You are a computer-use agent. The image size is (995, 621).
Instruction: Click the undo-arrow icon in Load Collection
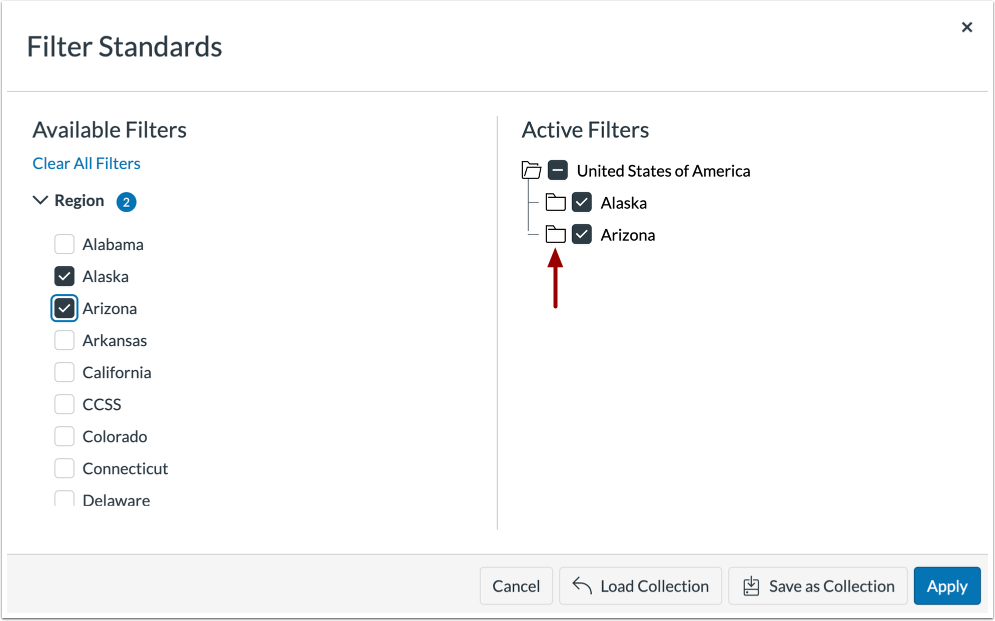[x=582, y=586]
